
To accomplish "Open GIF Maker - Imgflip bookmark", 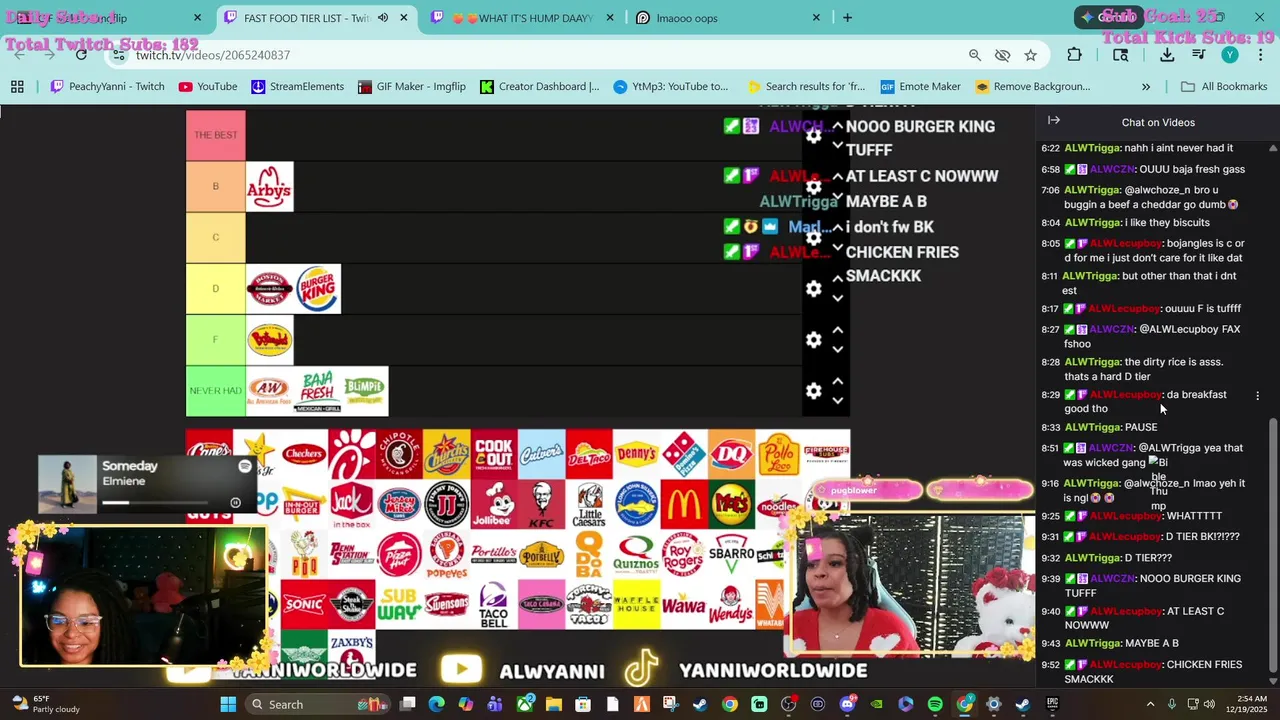I will click(411, 87).
